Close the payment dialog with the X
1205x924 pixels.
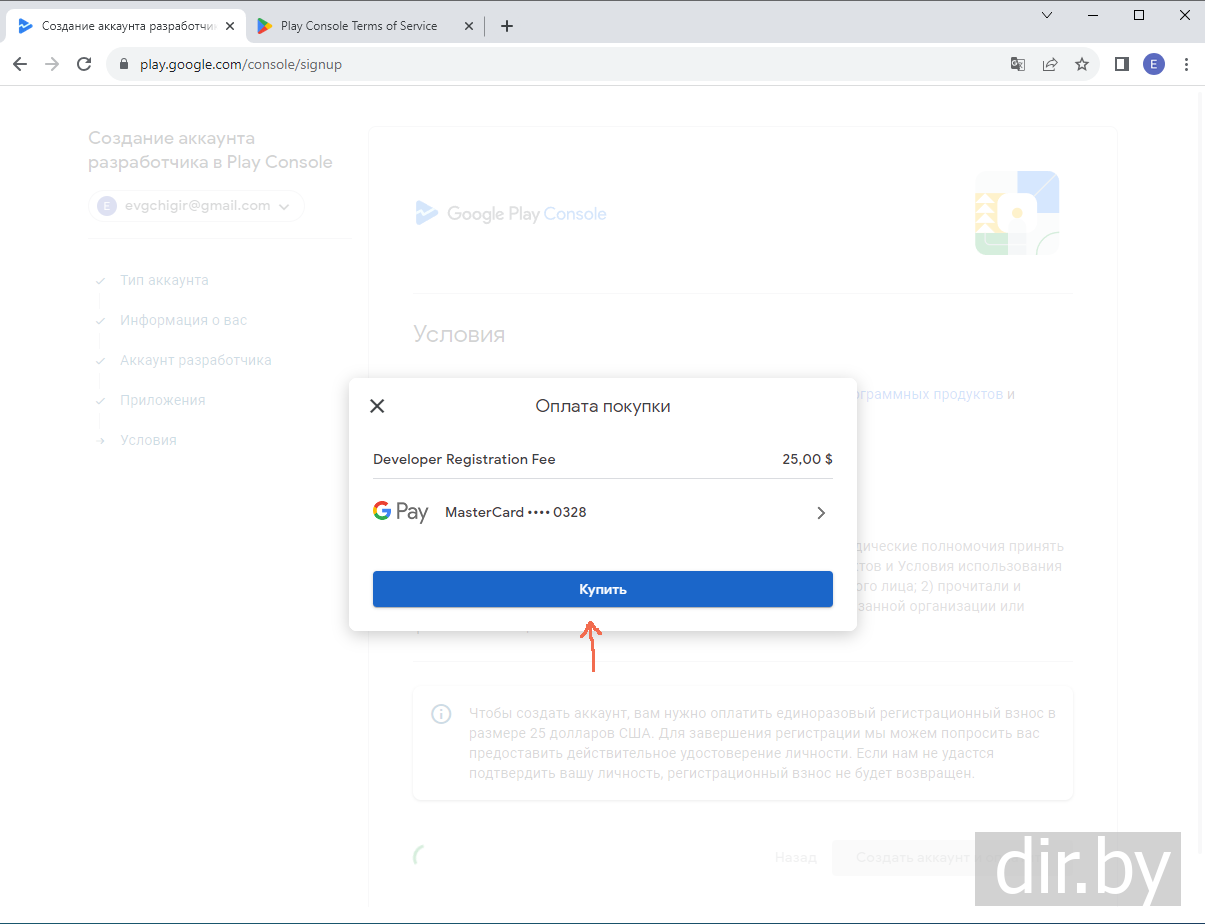point(377,406)
